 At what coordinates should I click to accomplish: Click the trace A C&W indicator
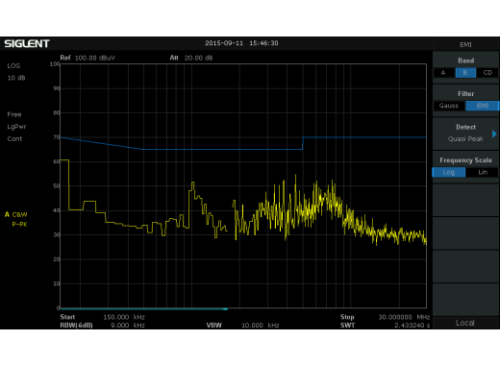click(16, 214)
